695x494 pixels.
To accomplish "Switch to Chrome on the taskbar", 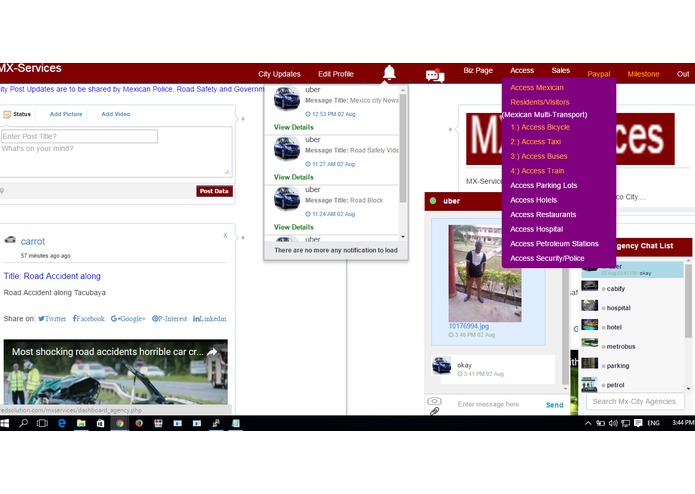I will 120,423.
